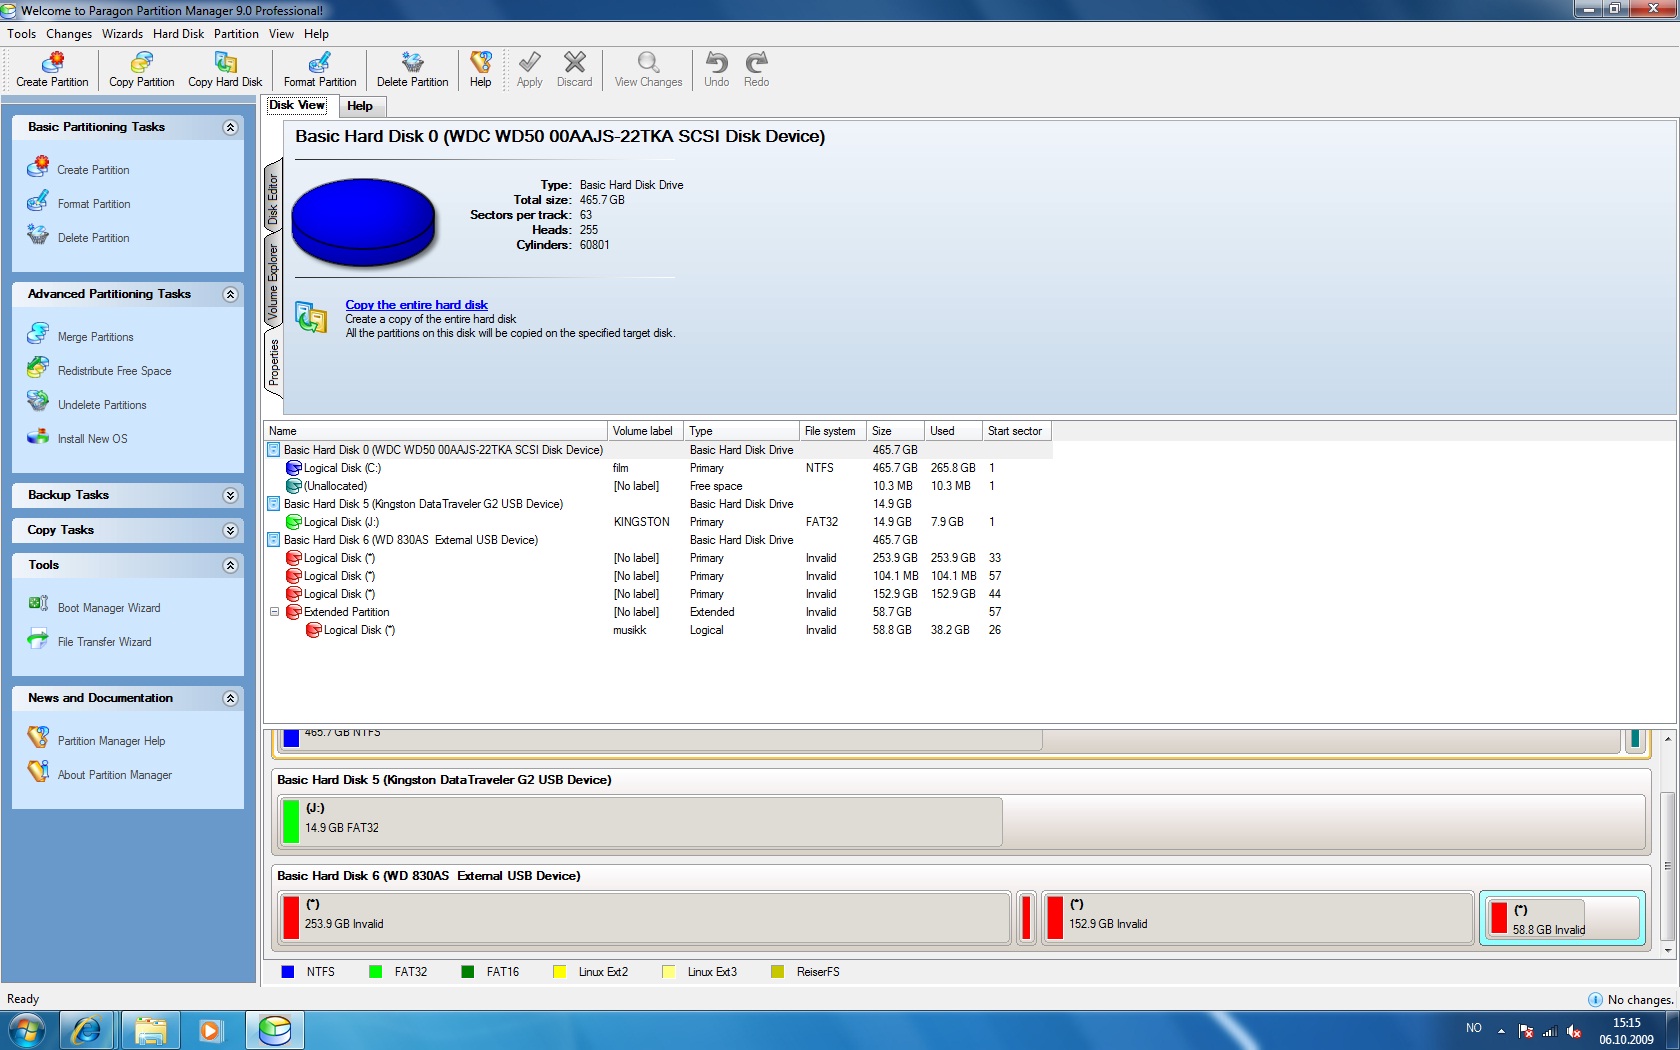Click the Discard toolbar icon
This screenshot has width=1680, height=1050.
pos(575,69)
